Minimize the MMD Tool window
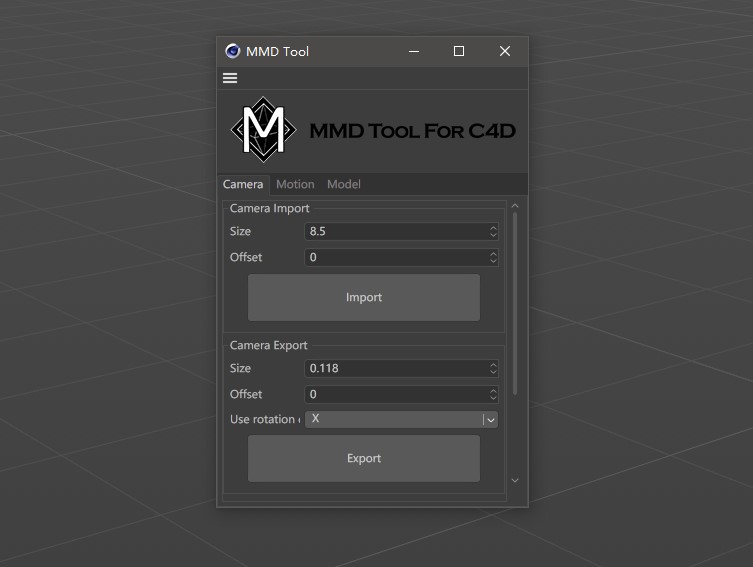Screen dimensions: 753x567 click(x=414, y=51)
